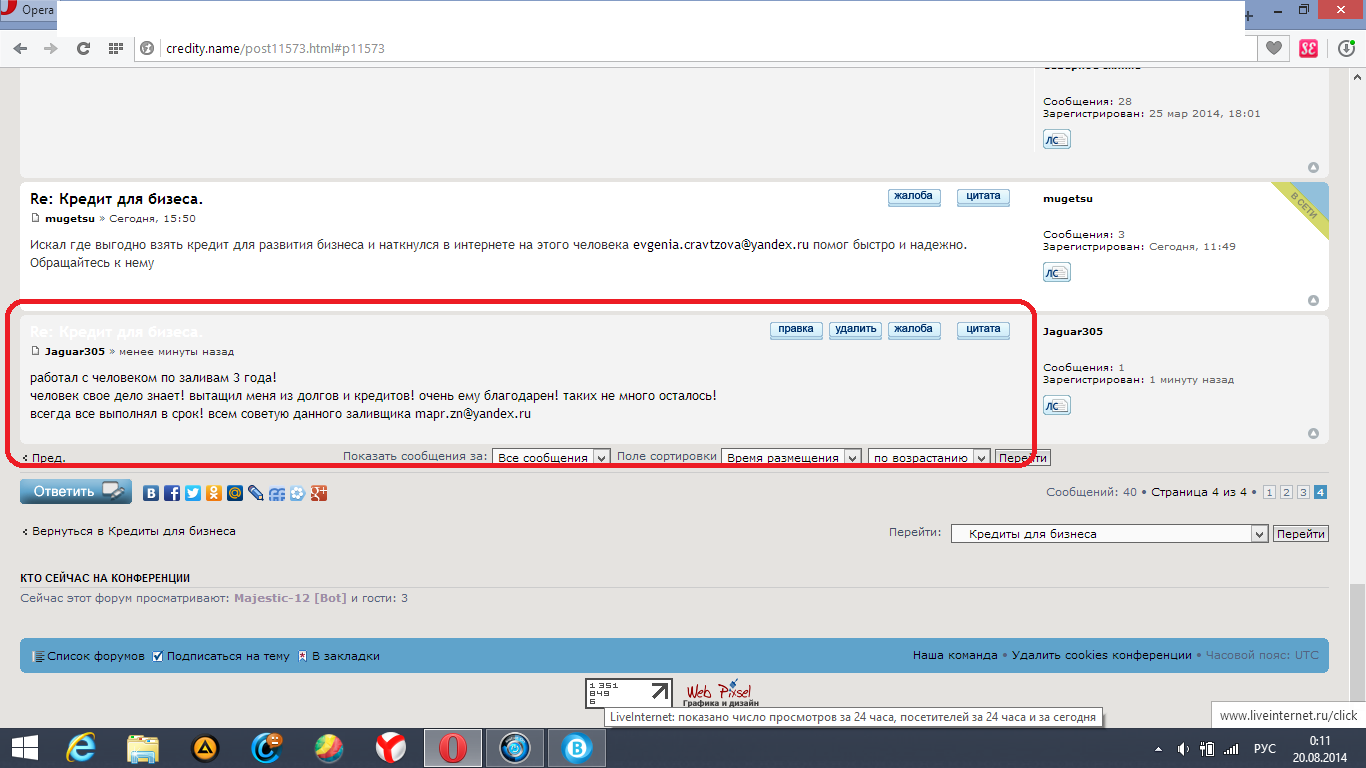Click 'цитата' on the mugetsu post
This screenshot has width=1366, height=768.
click(983, 197)
